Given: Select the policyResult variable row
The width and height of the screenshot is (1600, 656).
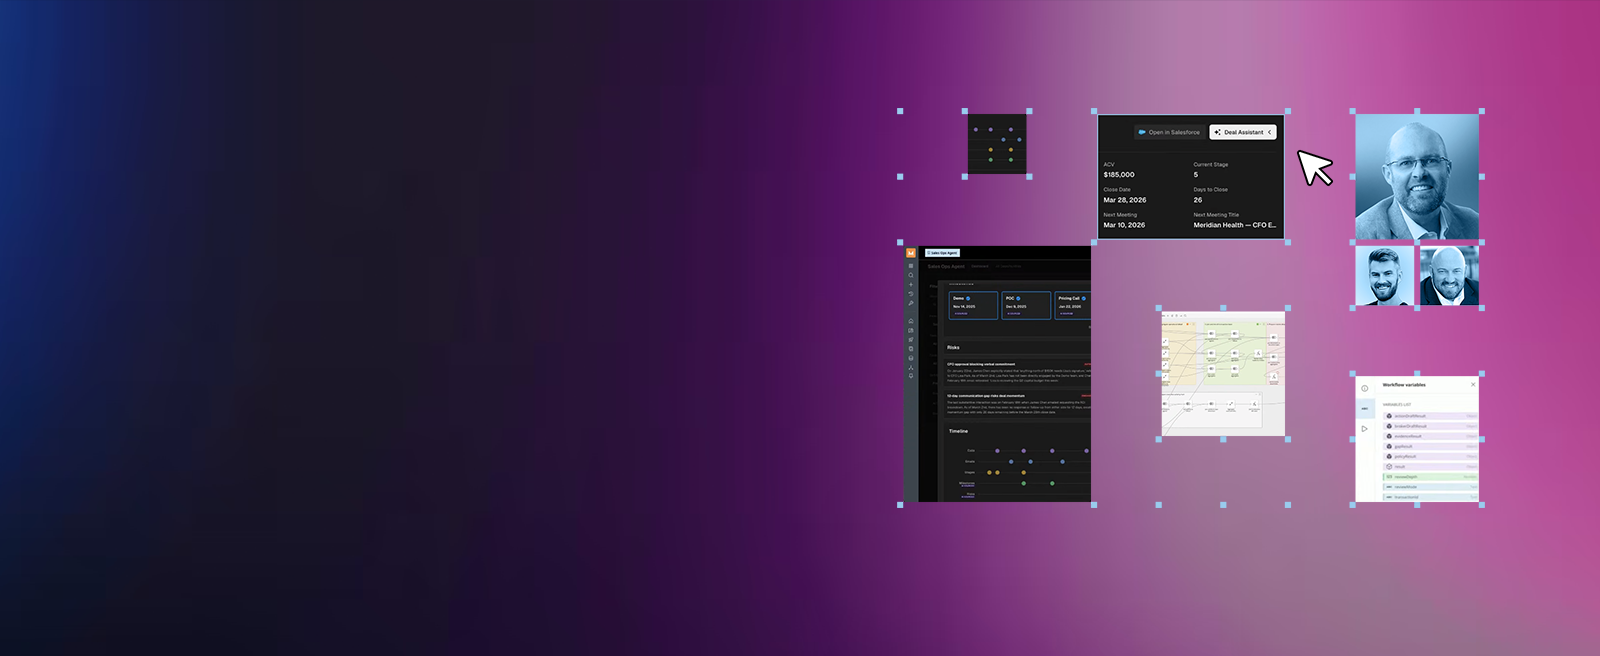Looking at the screenshot, I should tap(1431, 456).
